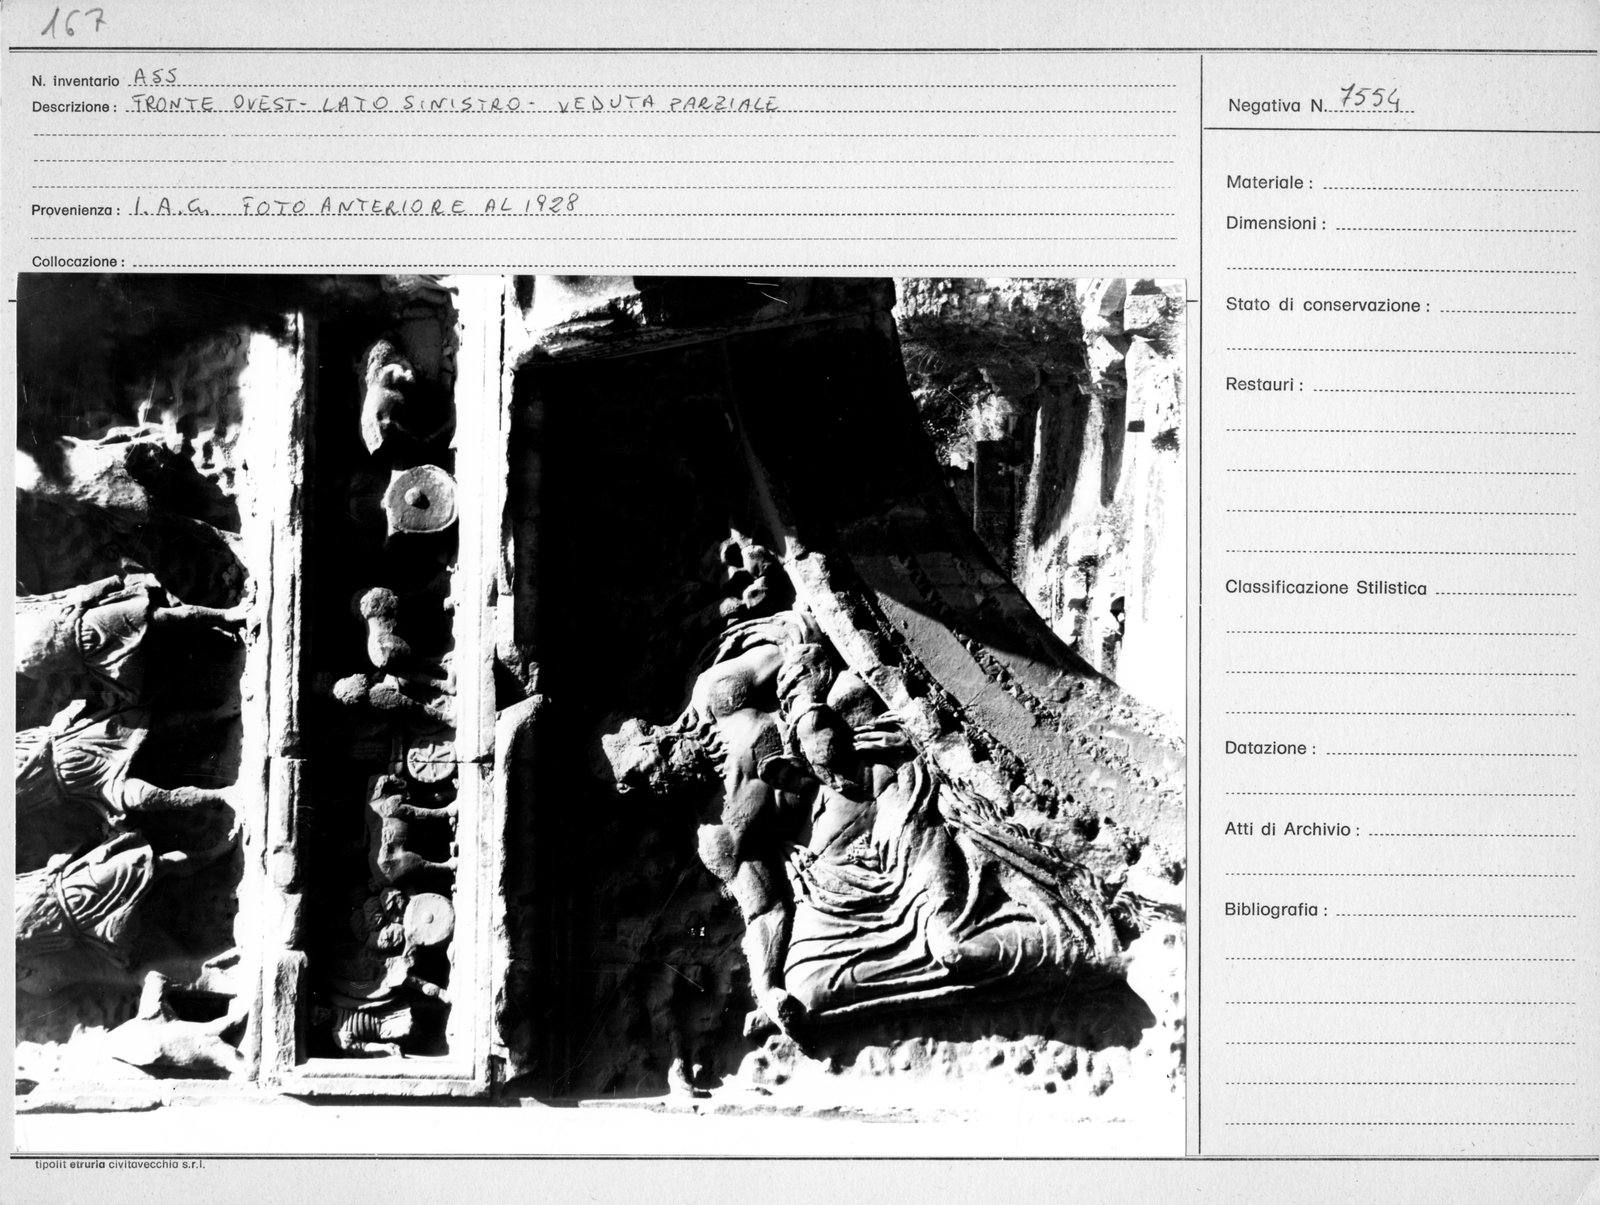Click the printer credit "tipolit etruria civitavecchia s.r.l."
Screen dimensions: 1600x1205
tap(120, 1165)
